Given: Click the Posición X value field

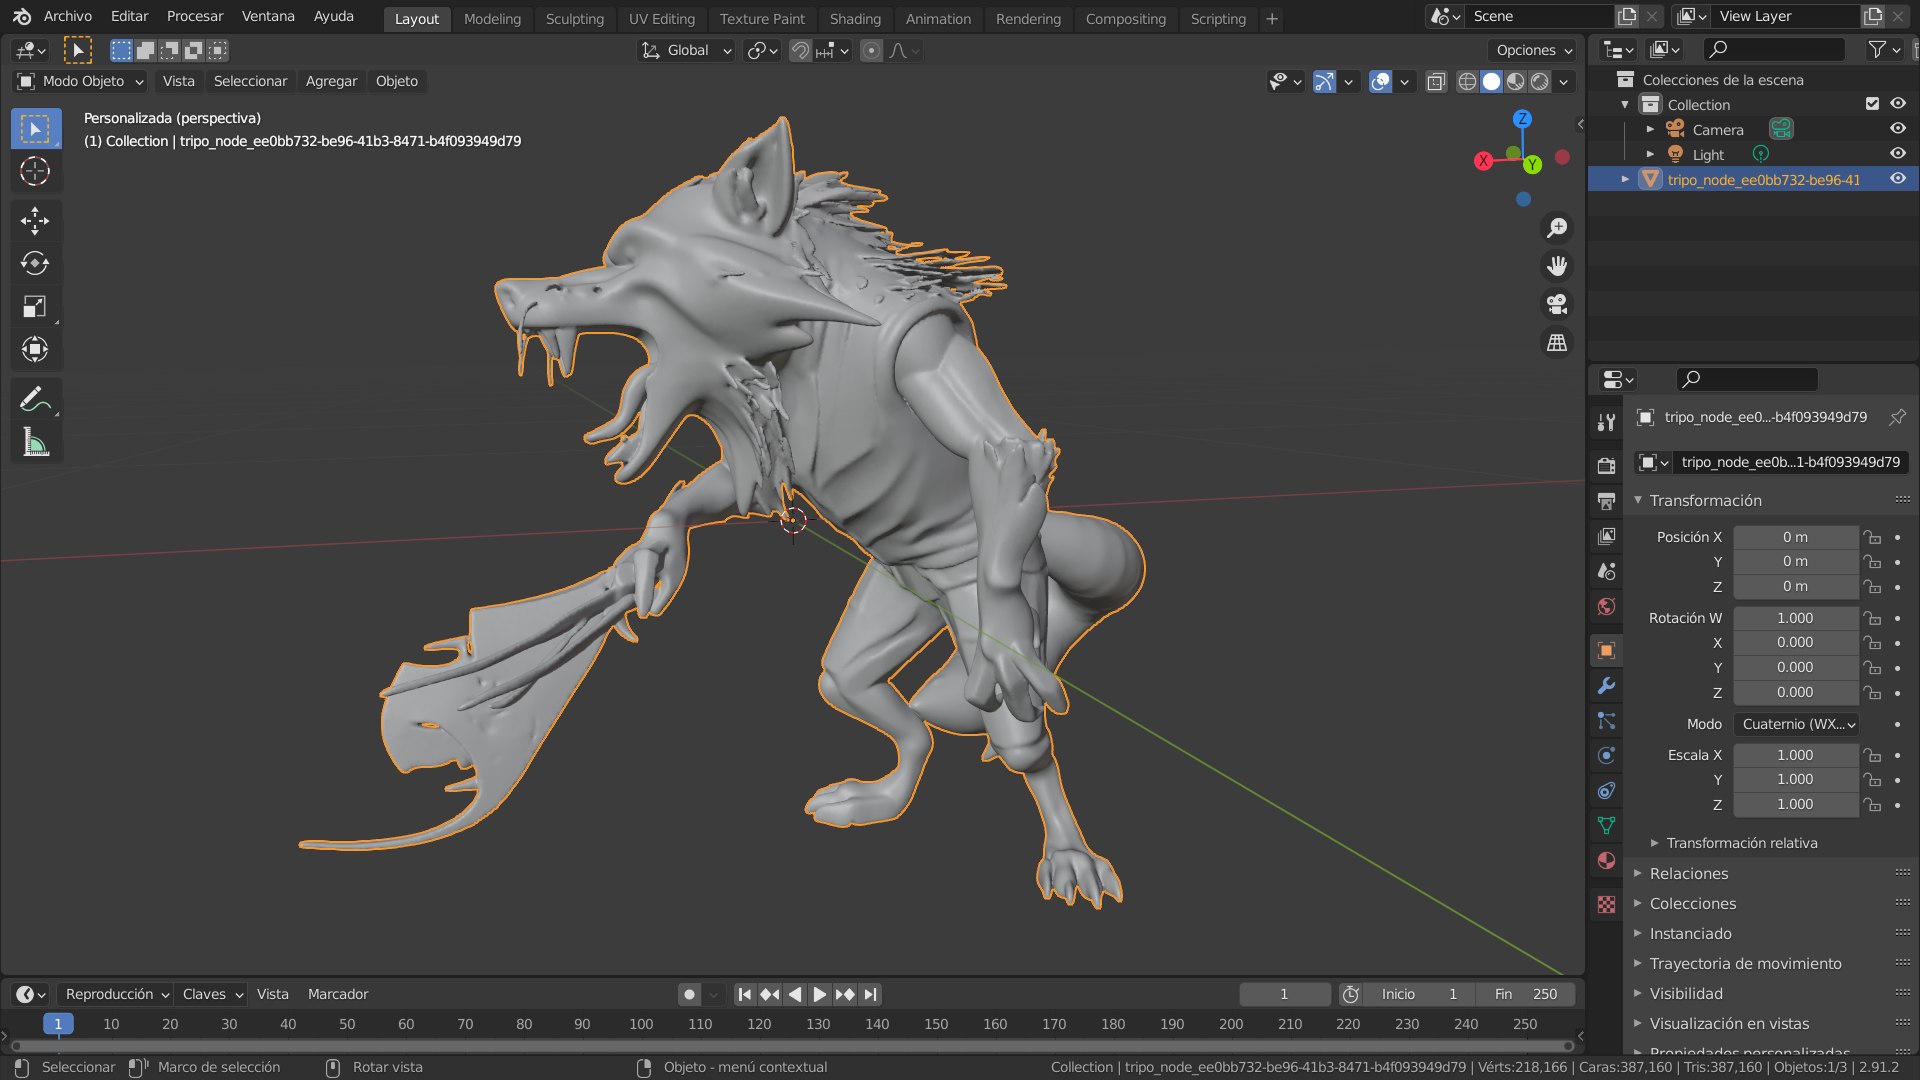Looking at the screenshot, I should [x=1796, y=537].
